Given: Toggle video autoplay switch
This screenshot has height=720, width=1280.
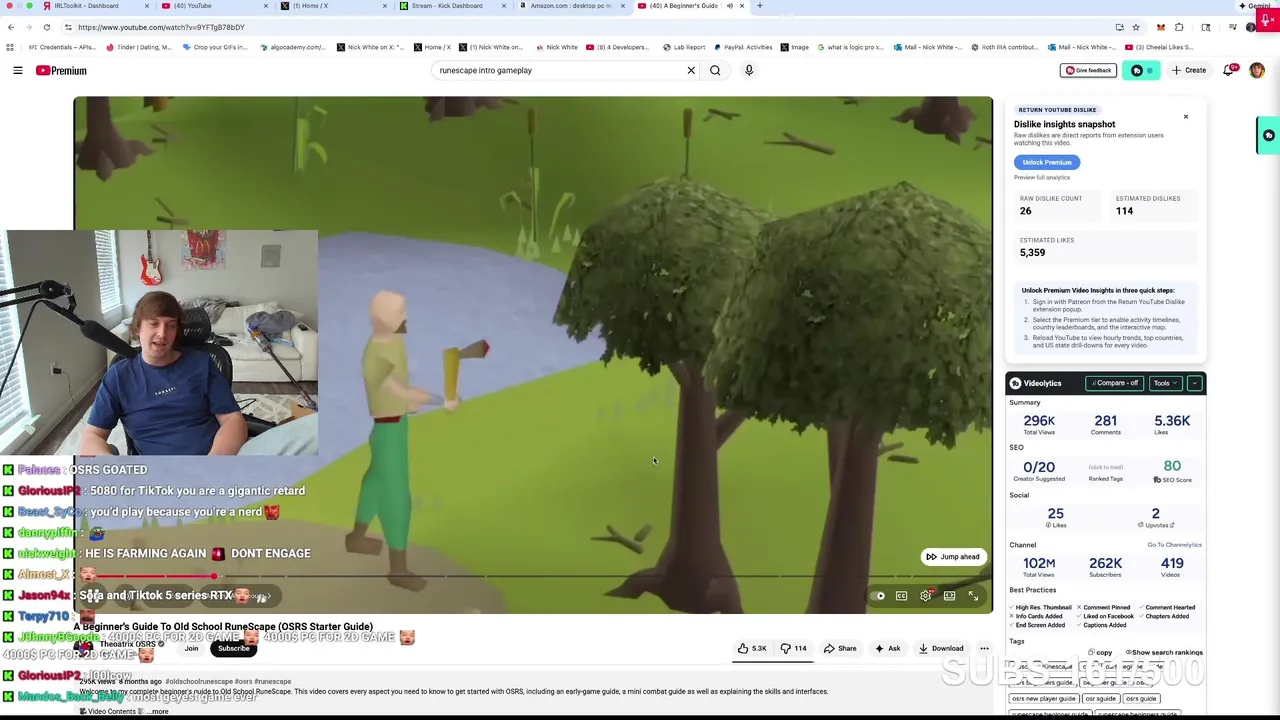Looking at the screenshot, I should (x=878, y=596).
